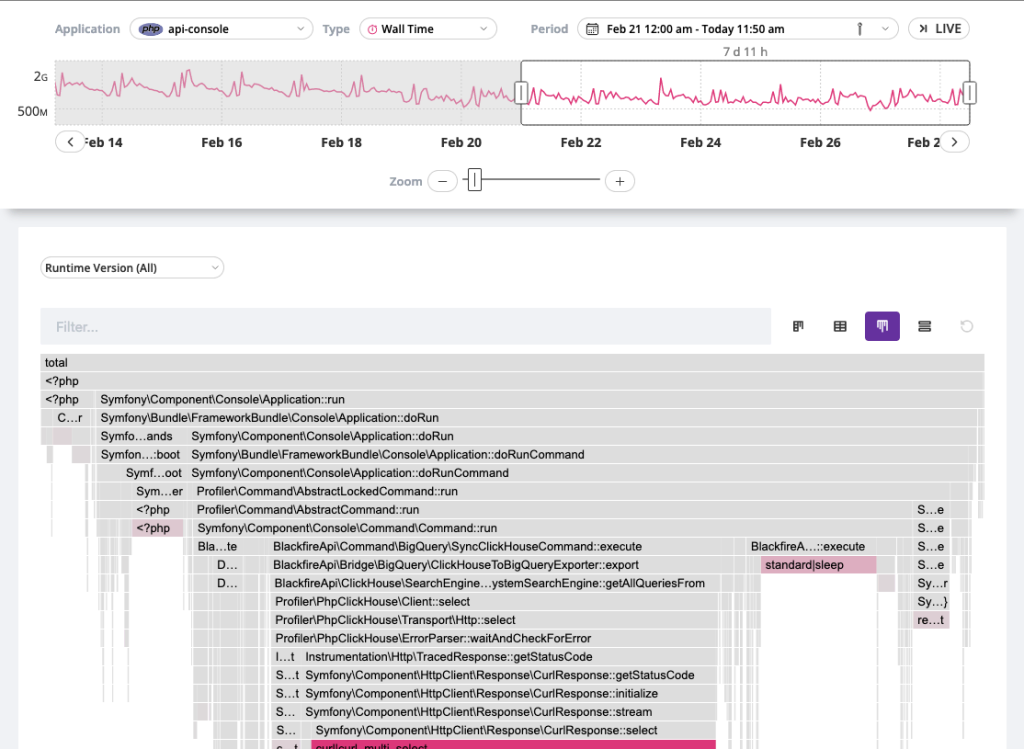Navigate earlier with the left chevron
1024x749 pixels.
[70, 141]
